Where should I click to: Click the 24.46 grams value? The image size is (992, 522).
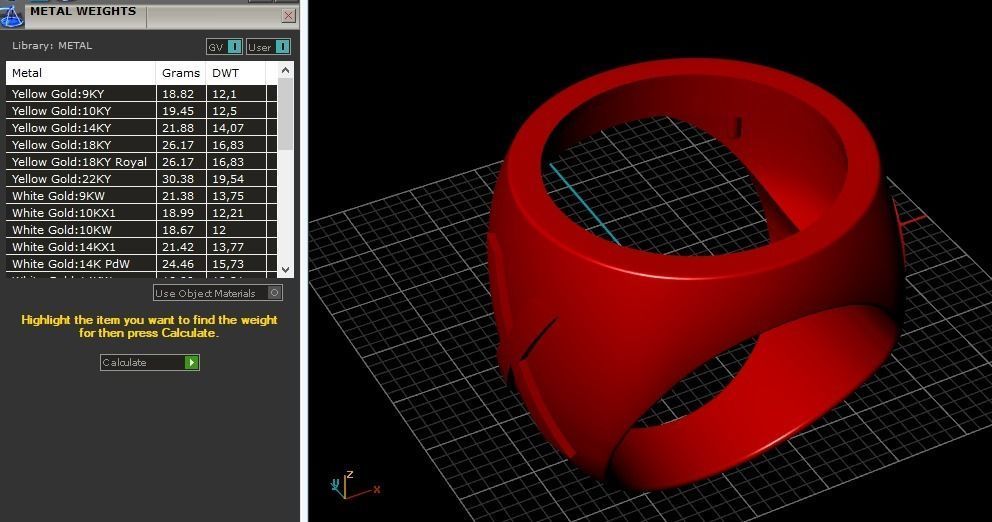(178, 264)
